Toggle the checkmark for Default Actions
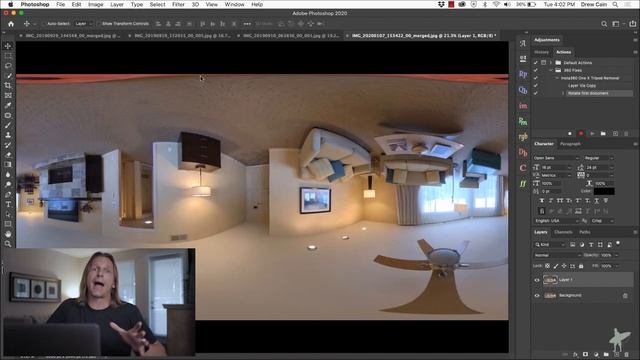The image size is (640, 360). (x=536, y=63)
